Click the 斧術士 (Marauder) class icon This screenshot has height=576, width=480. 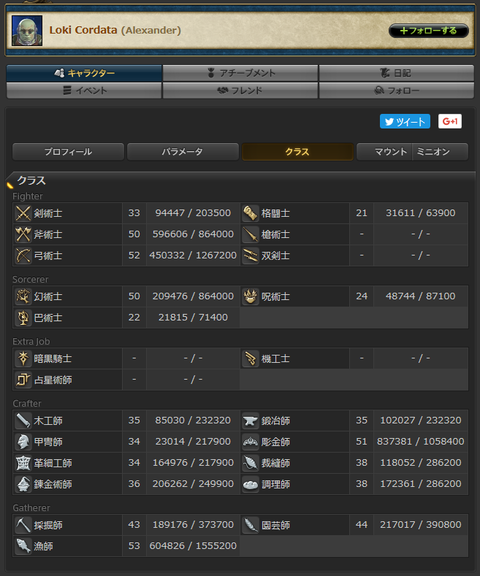pos(23,234)
